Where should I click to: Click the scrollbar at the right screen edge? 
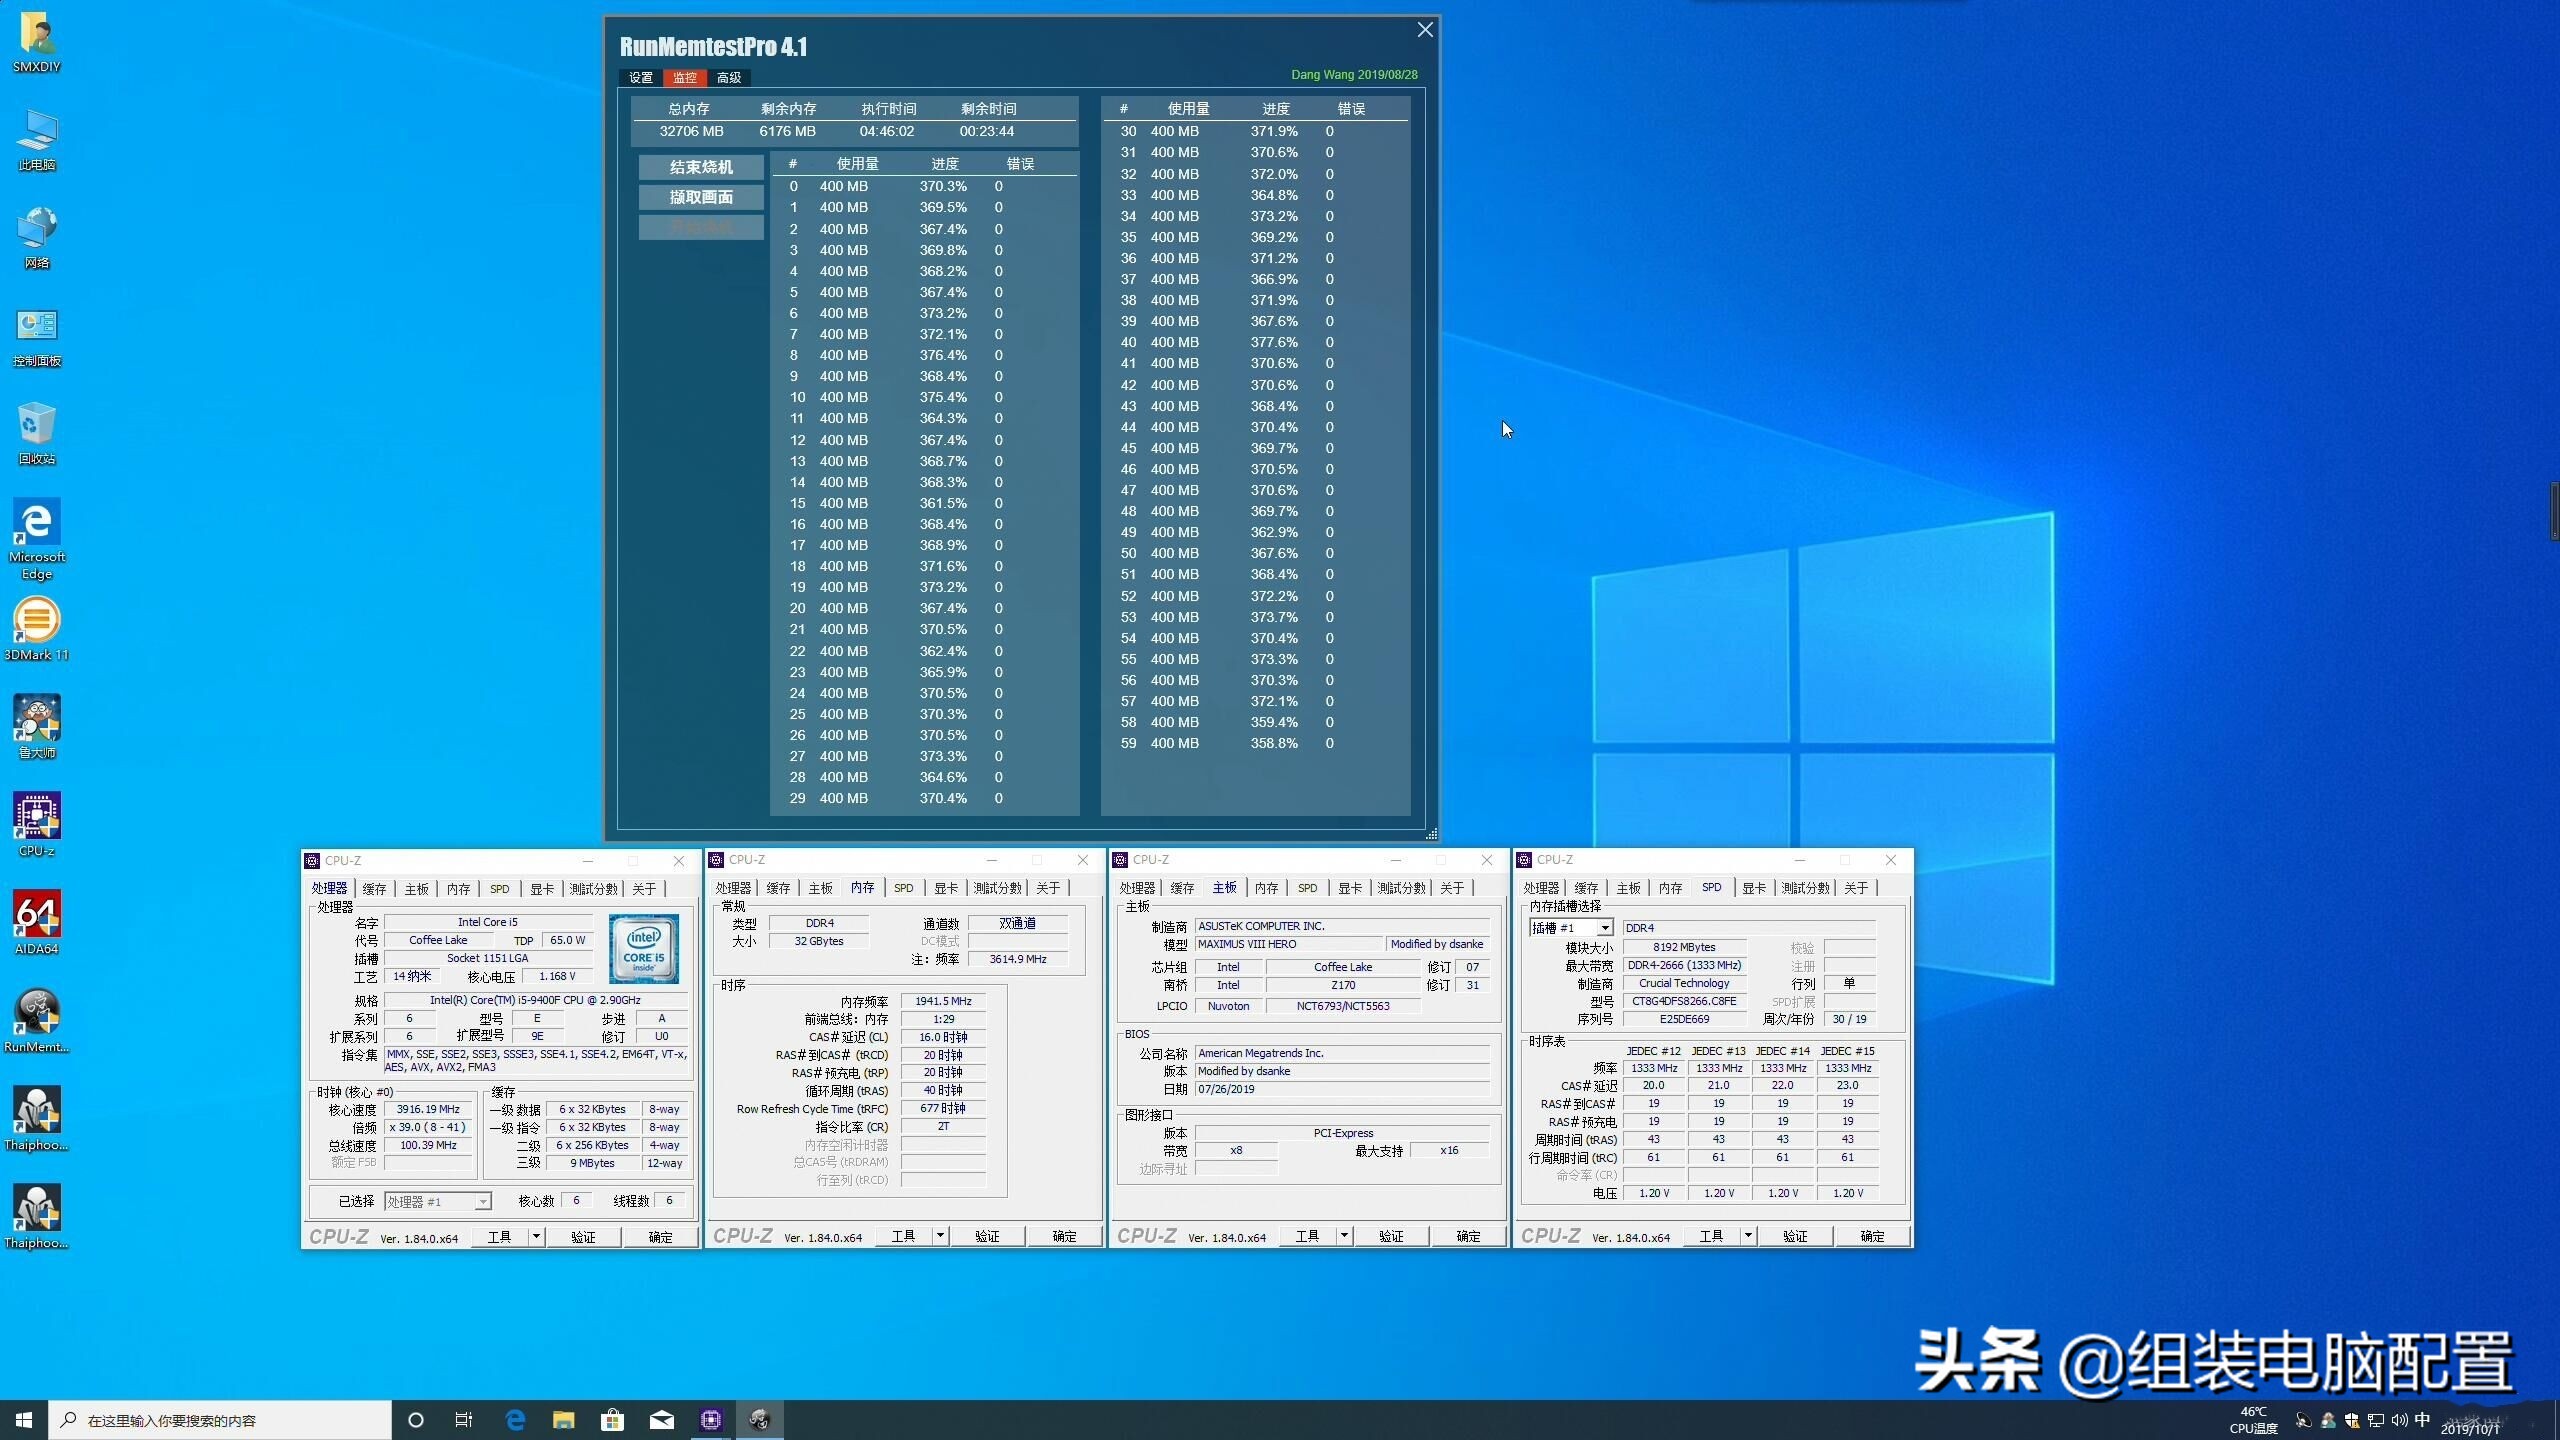pyautogui.click(x=2553, y=510)
